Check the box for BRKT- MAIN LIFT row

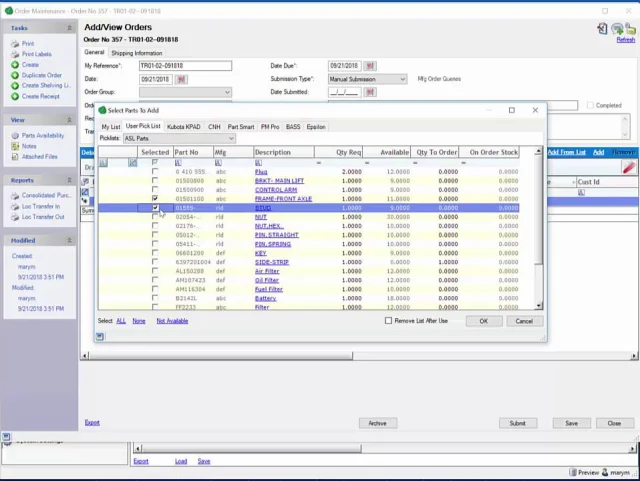(155, 181)
